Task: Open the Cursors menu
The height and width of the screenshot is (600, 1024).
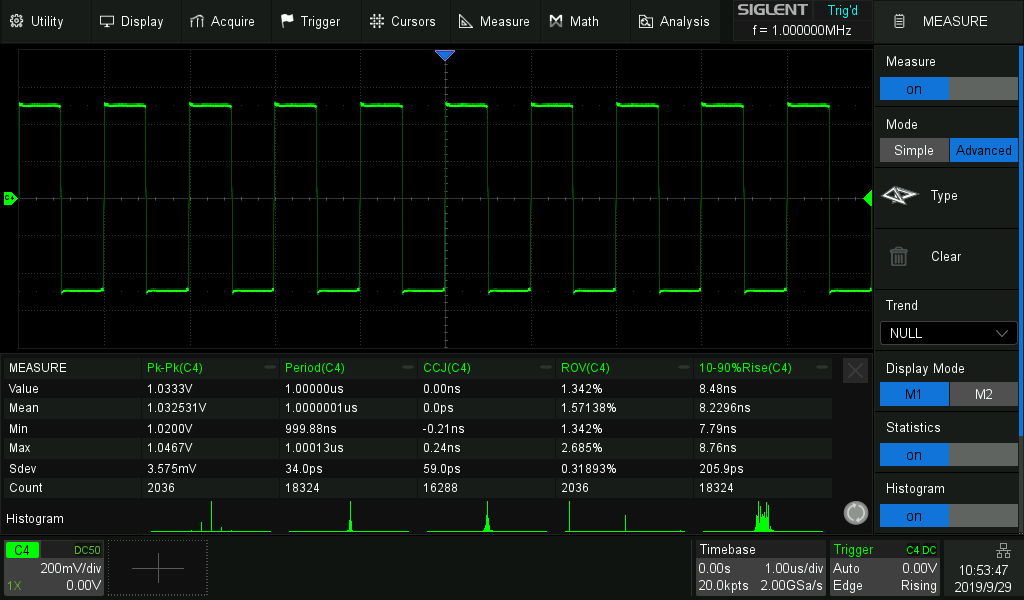Action: (x=402, y=21)
